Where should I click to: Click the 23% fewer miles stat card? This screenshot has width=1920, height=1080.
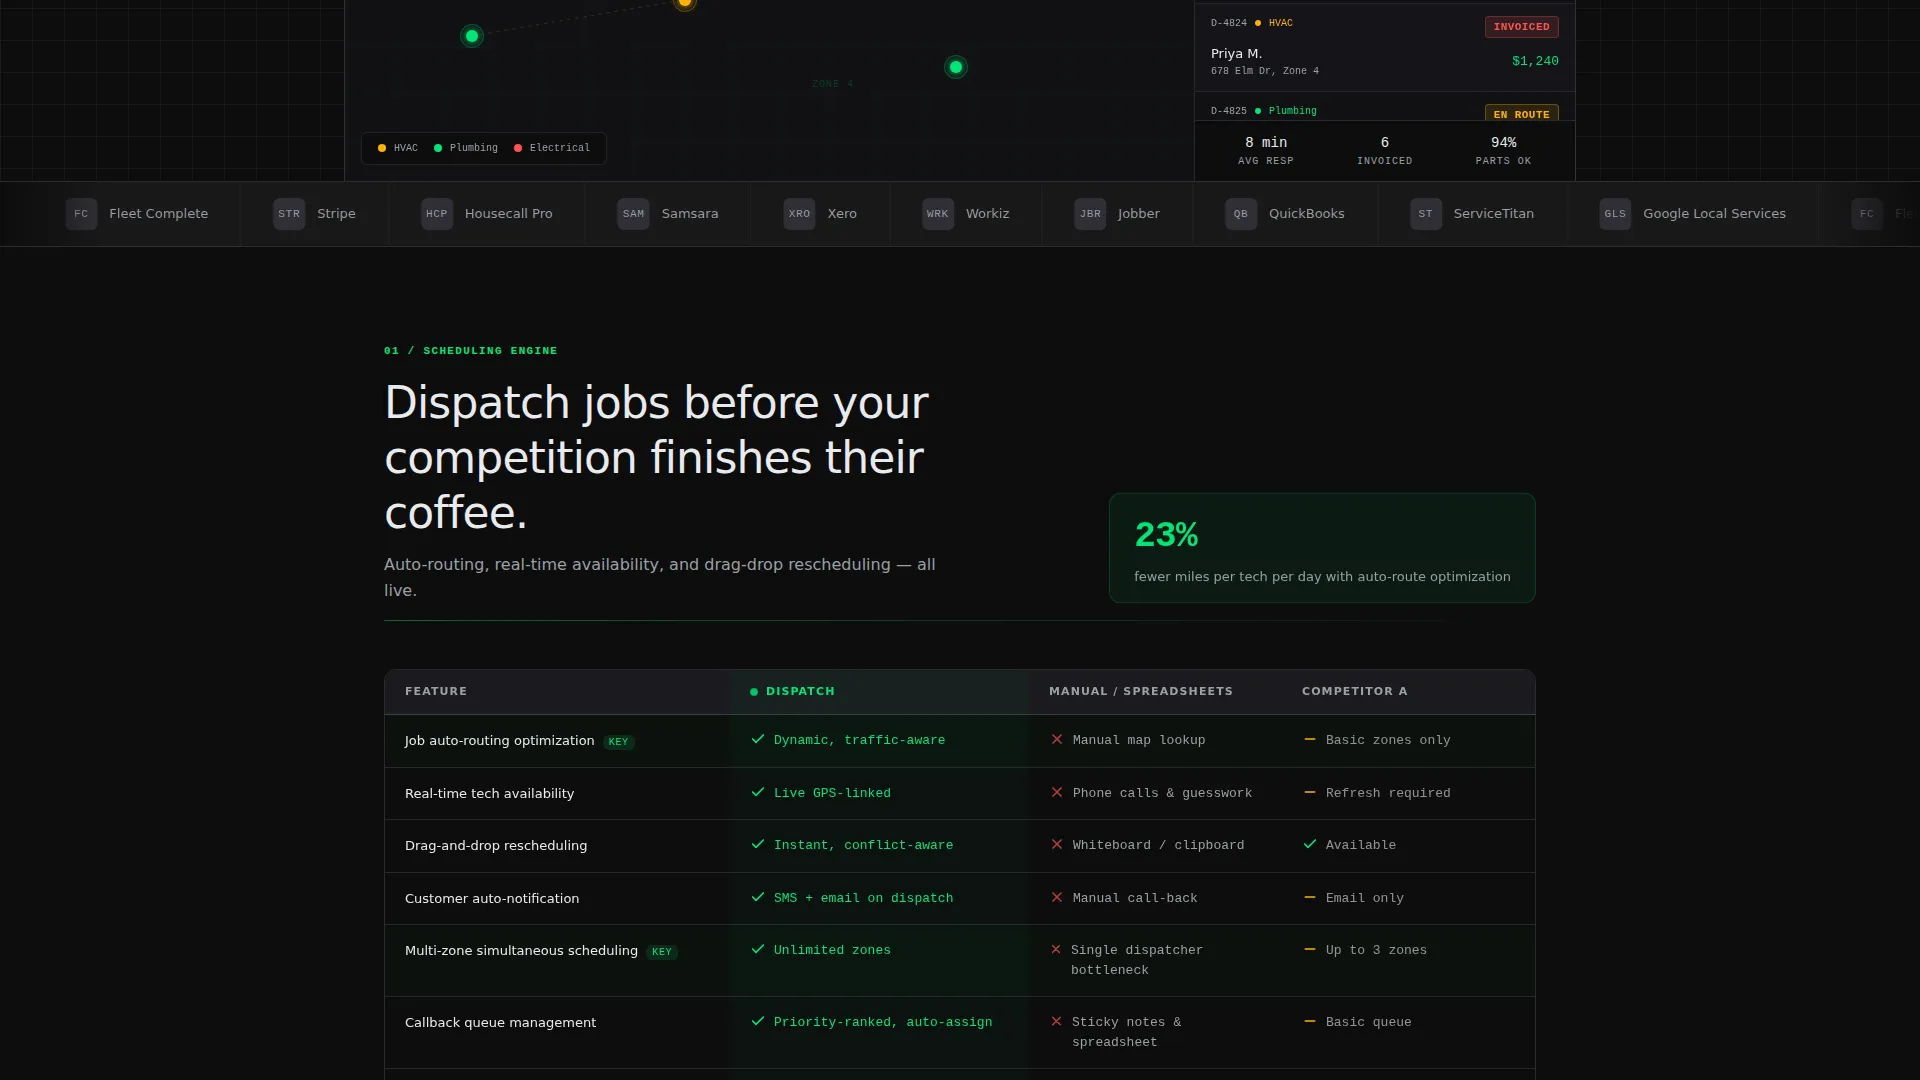(1322, 548)
